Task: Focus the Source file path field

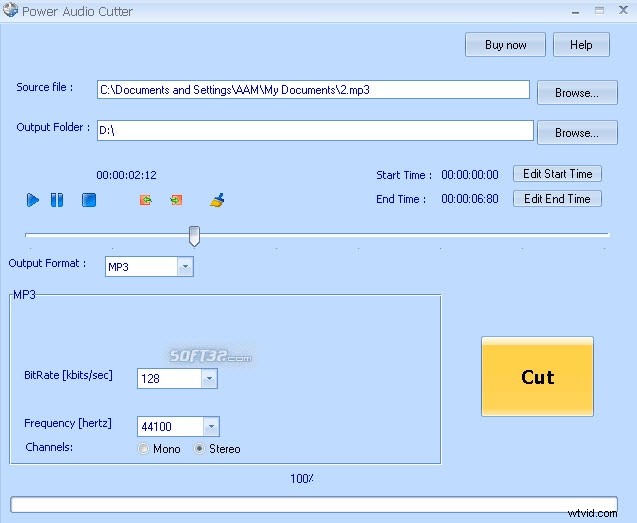Action: click(x=313, y=90)
